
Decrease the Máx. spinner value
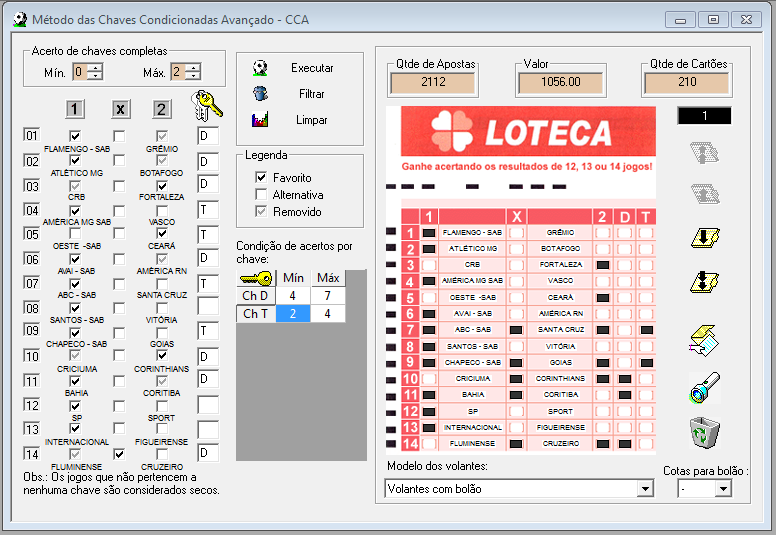tap(194, 75)
